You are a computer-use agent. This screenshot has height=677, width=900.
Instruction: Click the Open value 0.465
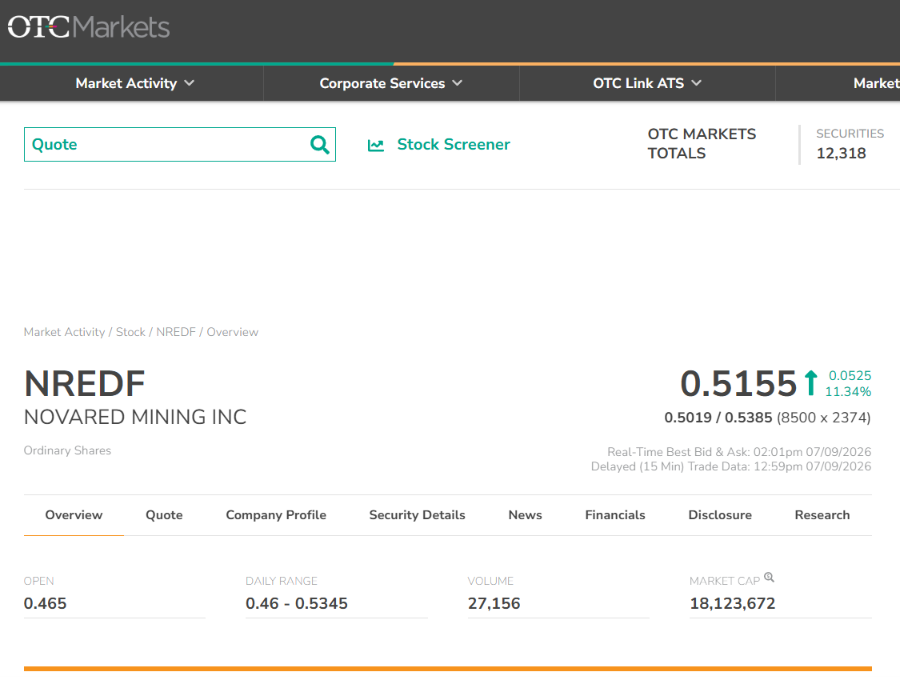pos(45,604)
